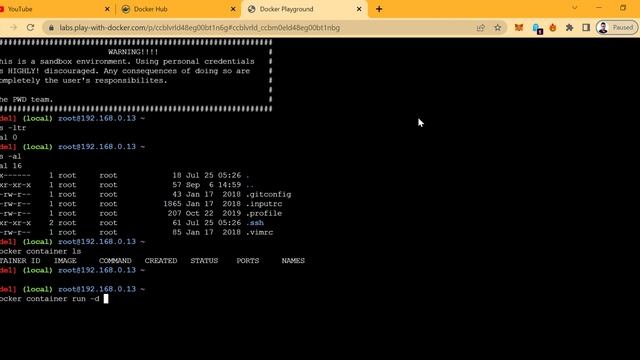Click the WARNING!!!! heading text
The image size is (640, 360).
(x=133, y=52)
